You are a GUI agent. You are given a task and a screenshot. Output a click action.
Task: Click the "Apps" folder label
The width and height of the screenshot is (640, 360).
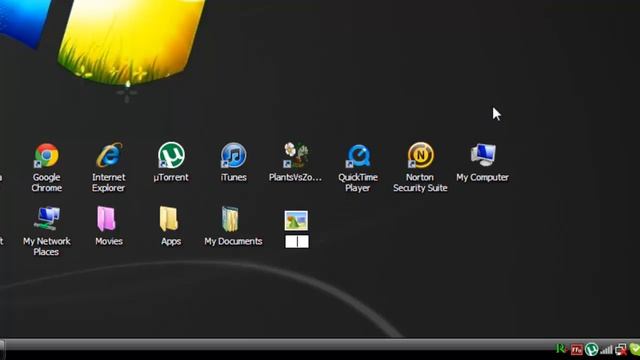[171, 241]
